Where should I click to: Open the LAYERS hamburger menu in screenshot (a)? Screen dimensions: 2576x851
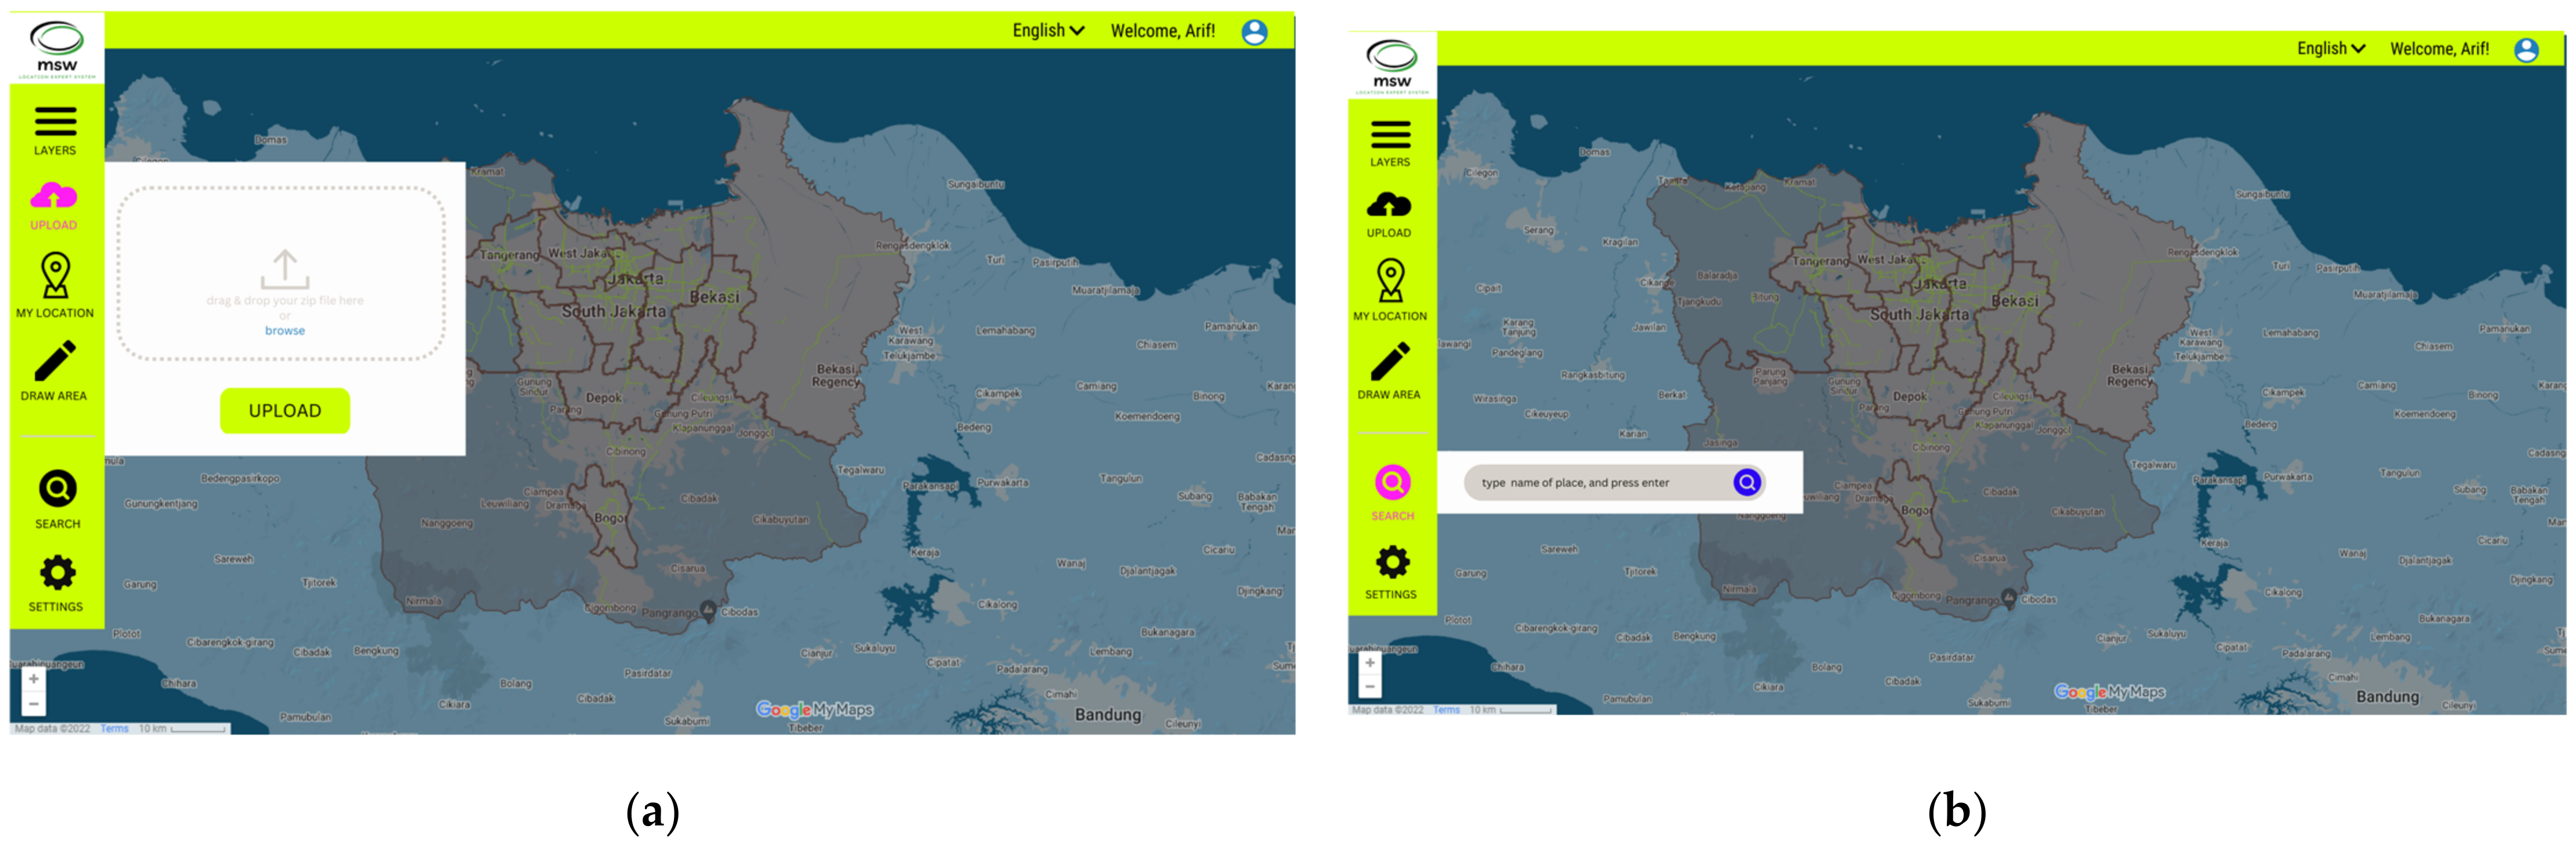[x=55, y=122]
